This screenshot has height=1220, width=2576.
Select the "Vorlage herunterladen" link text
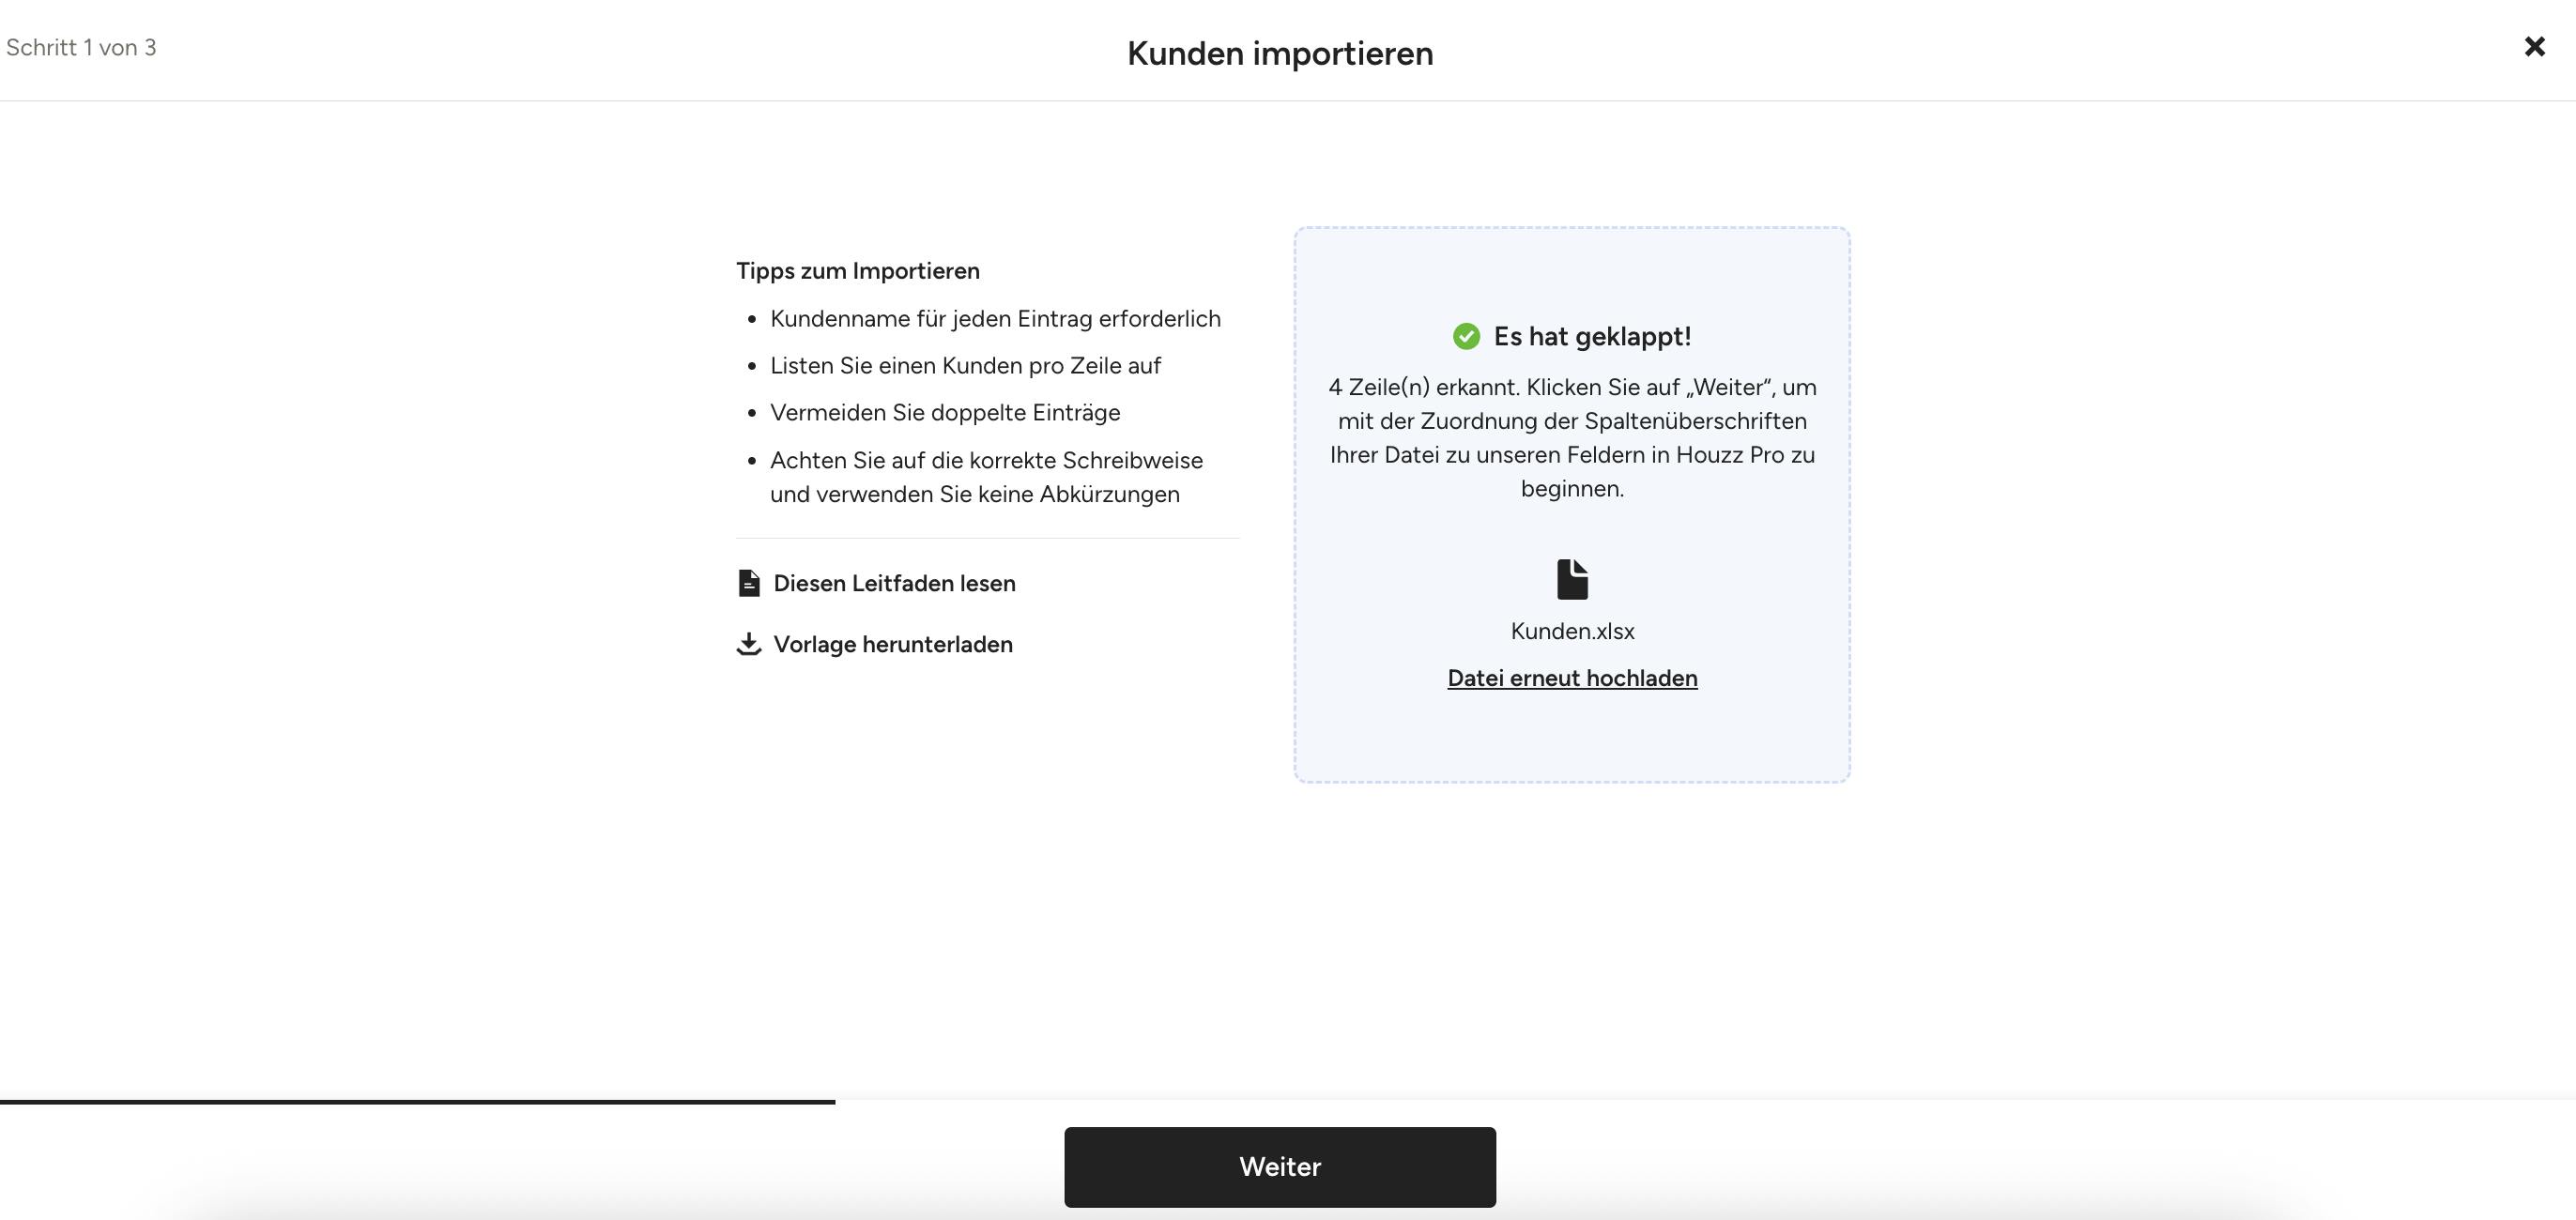click(x=893, y=644)
